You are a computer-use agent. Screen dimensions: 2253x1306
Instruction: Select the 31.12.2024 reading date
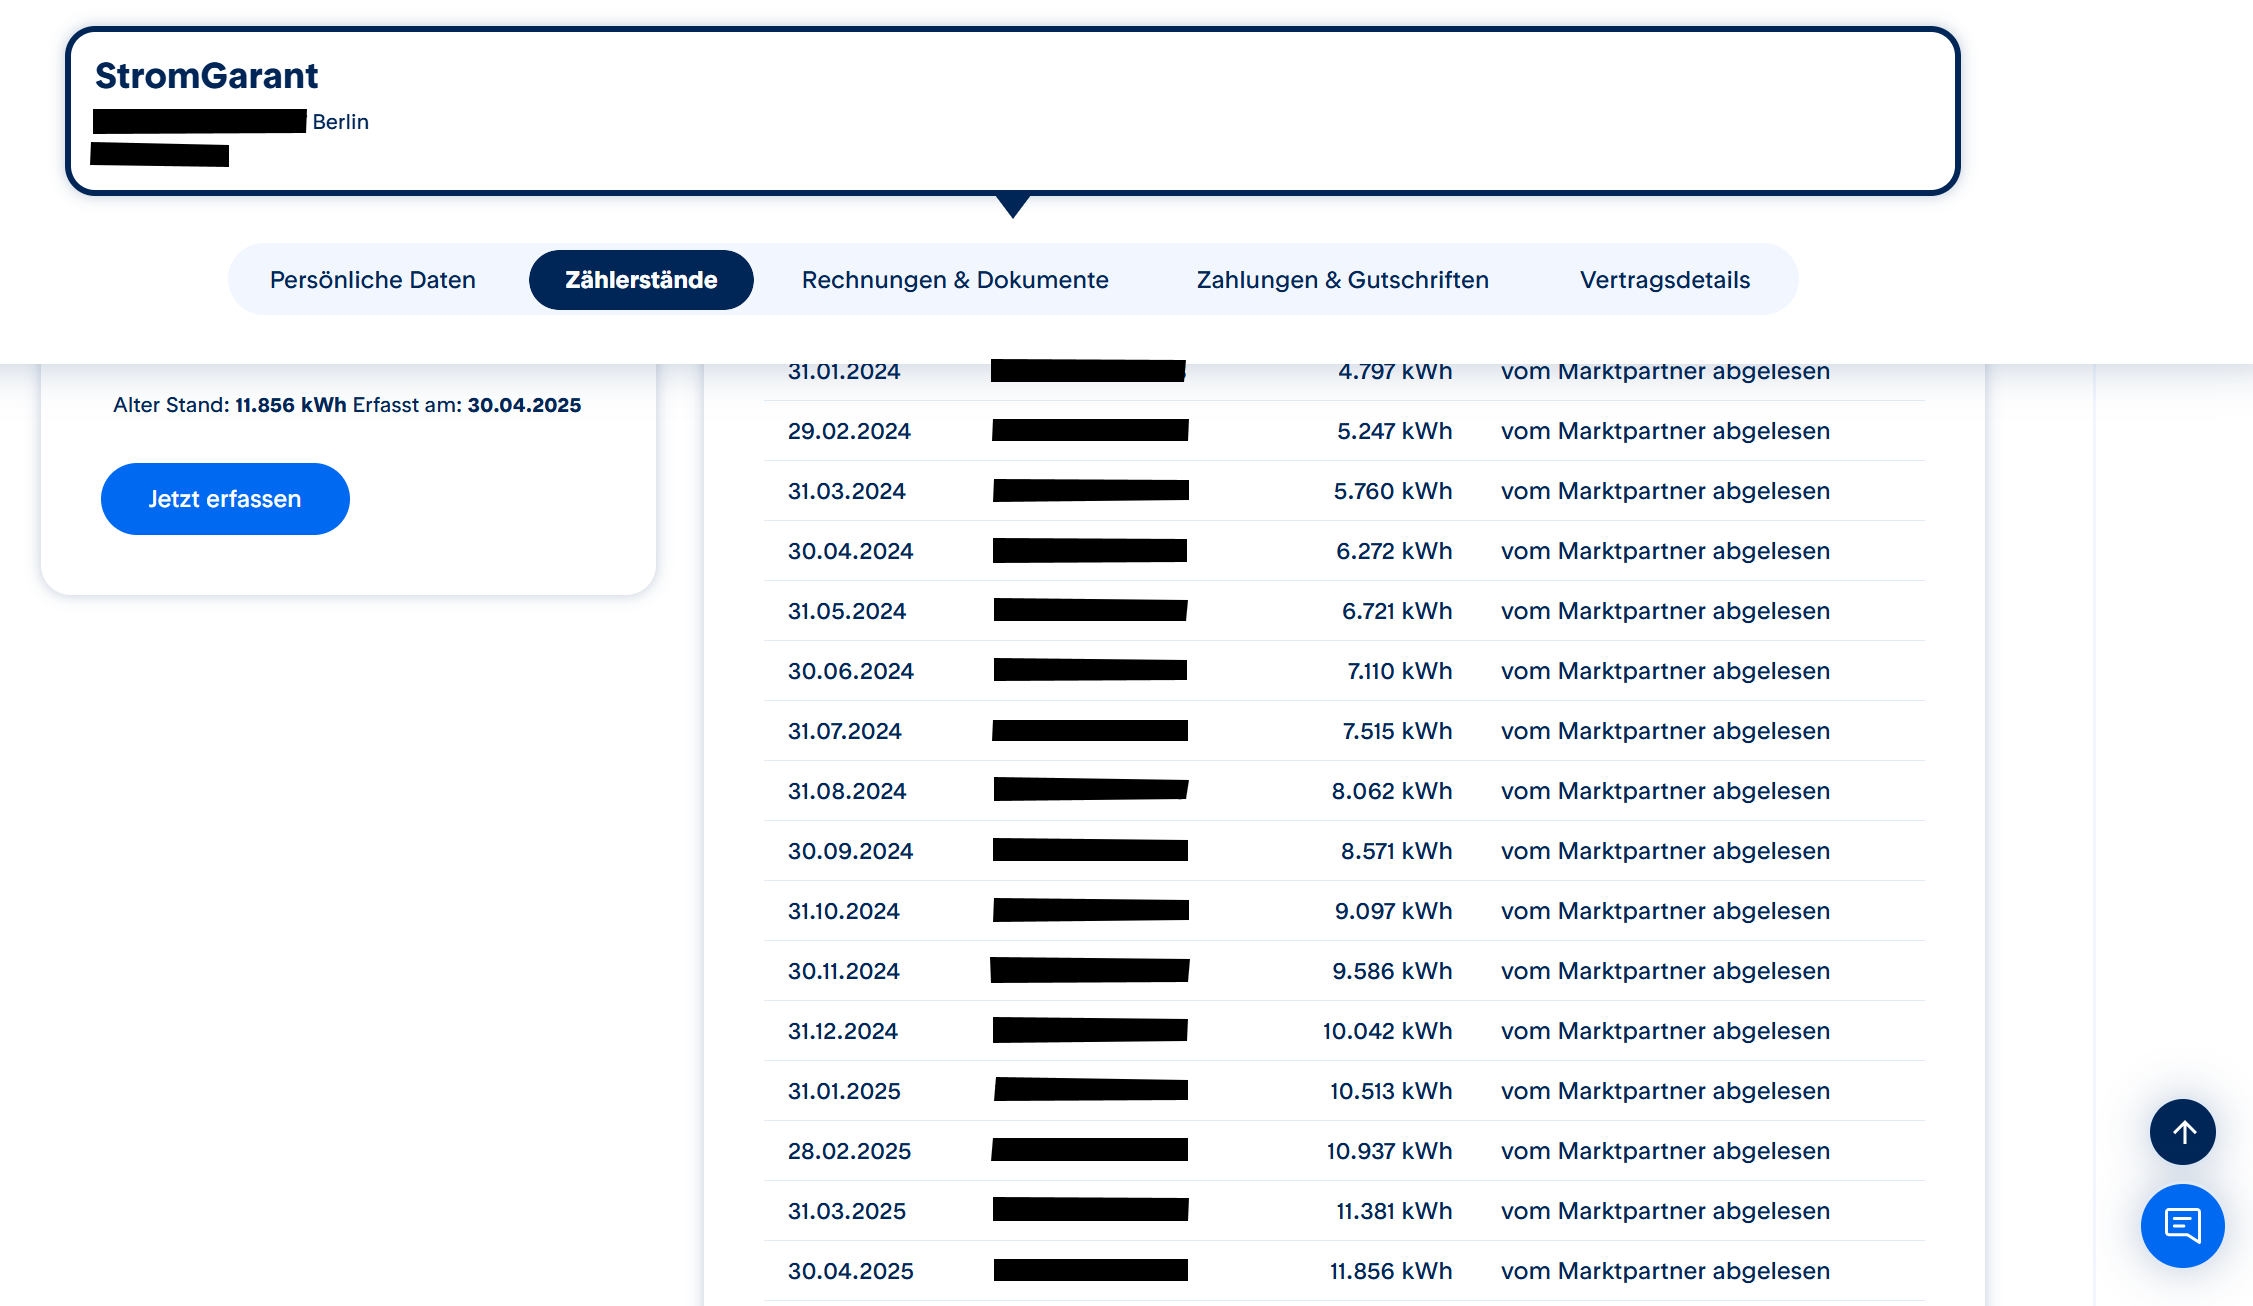click(843, 1031)
